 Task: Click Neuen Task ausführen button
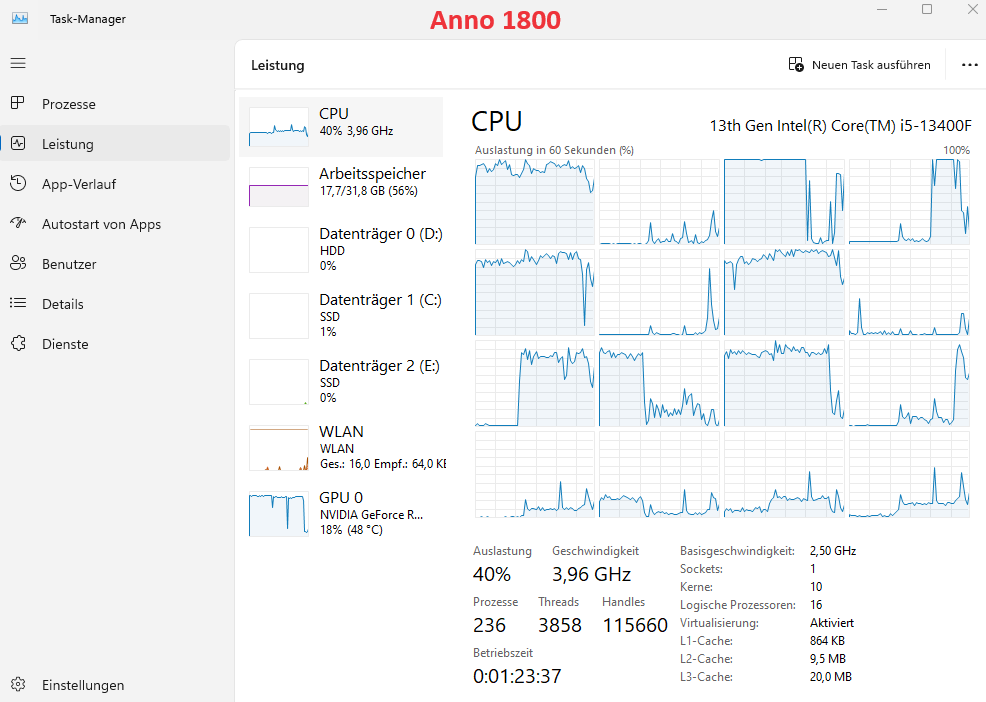tap(860, 65)
